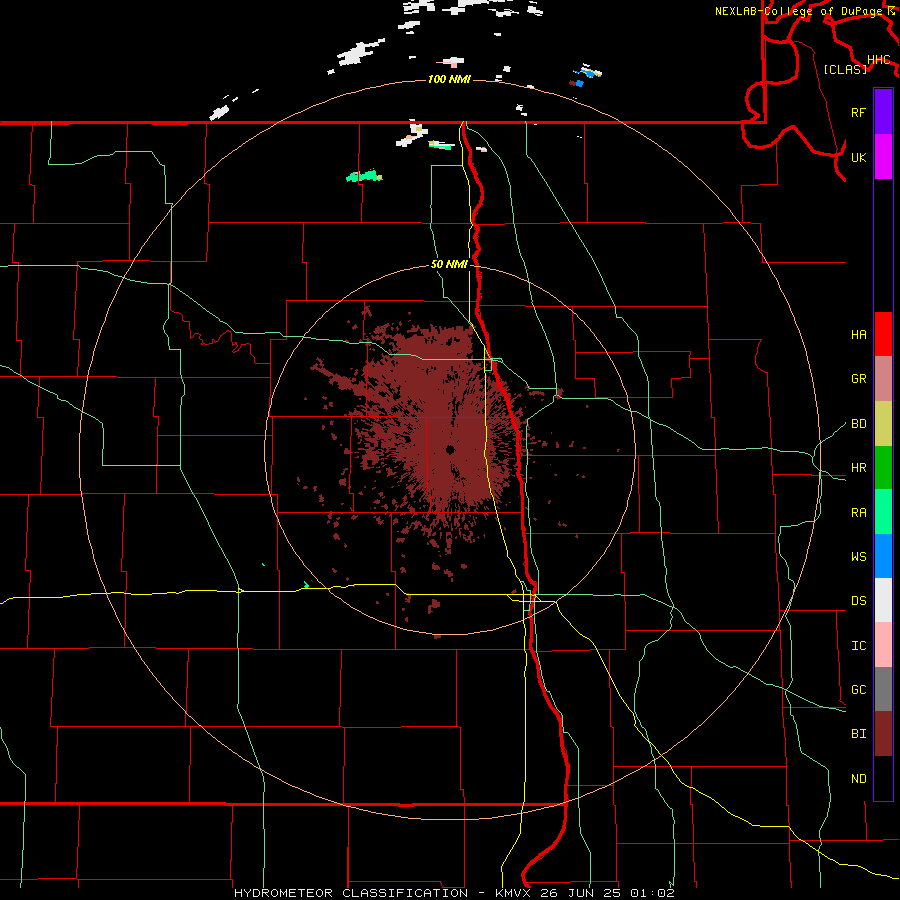The height and width of the screenshot is (900, 900).
Task: Click the black radar site dot at center
Action: (x=449, y=449)
